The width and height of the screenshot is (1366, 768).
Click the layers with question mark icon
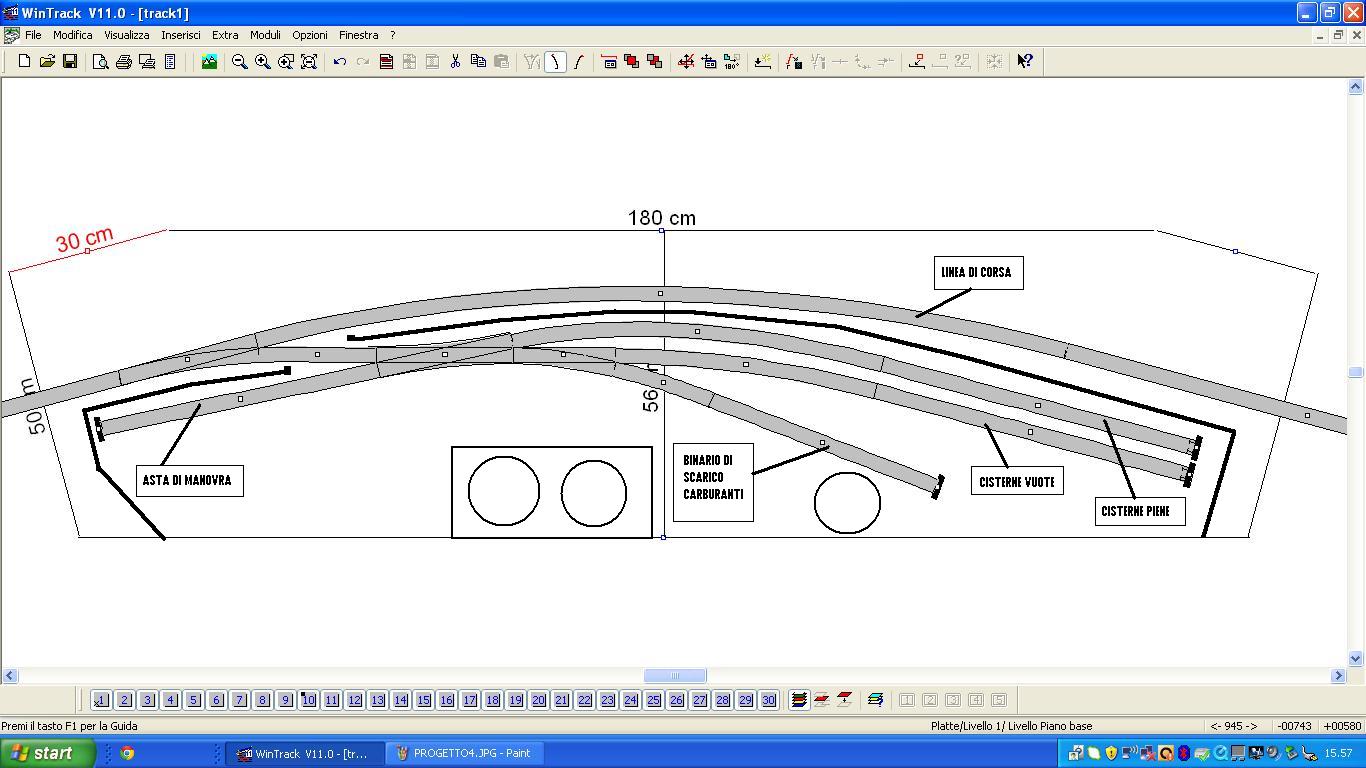(x=875, y=700)
